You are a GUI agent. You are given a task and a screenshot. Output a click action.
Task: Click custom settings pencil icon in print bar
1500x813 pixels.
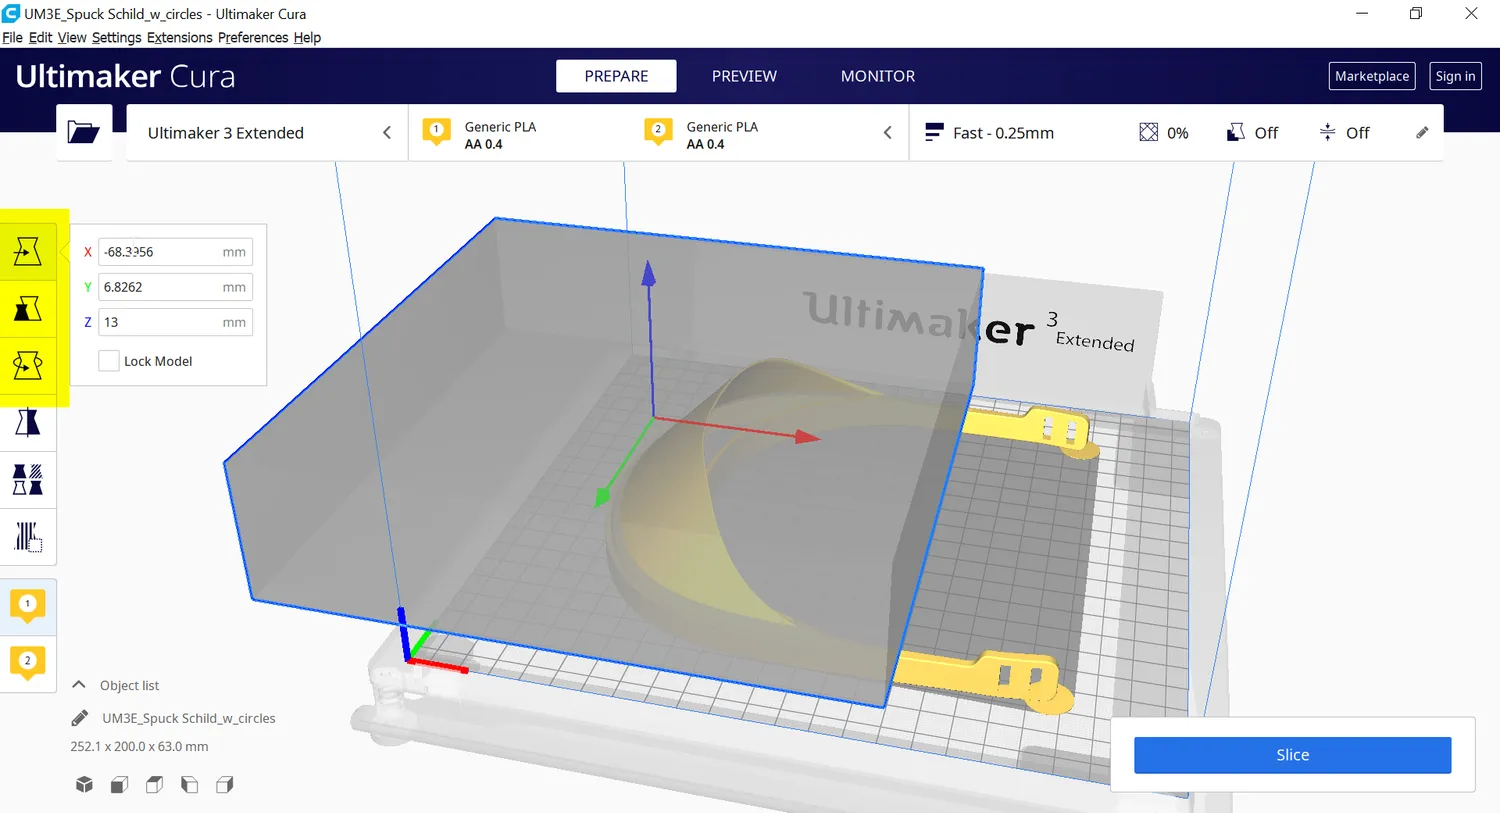pos(1422,132)
